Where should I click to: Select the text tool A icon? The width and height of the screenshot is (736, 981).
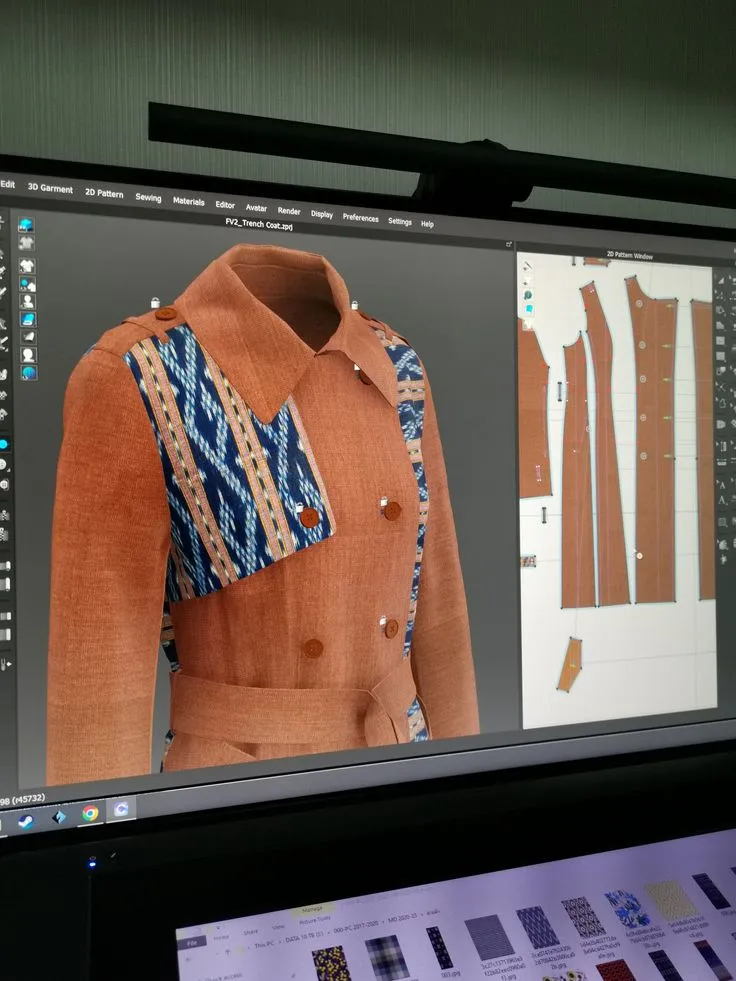pos(722,485)
